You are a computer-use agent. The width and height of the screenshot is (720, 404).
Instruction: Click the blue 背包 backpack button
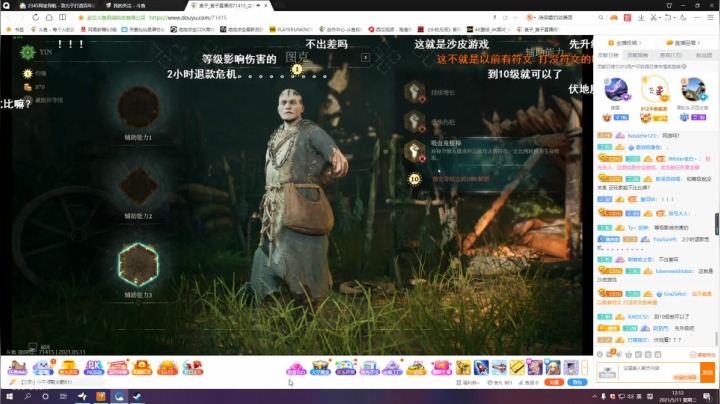tap(577, 382)
